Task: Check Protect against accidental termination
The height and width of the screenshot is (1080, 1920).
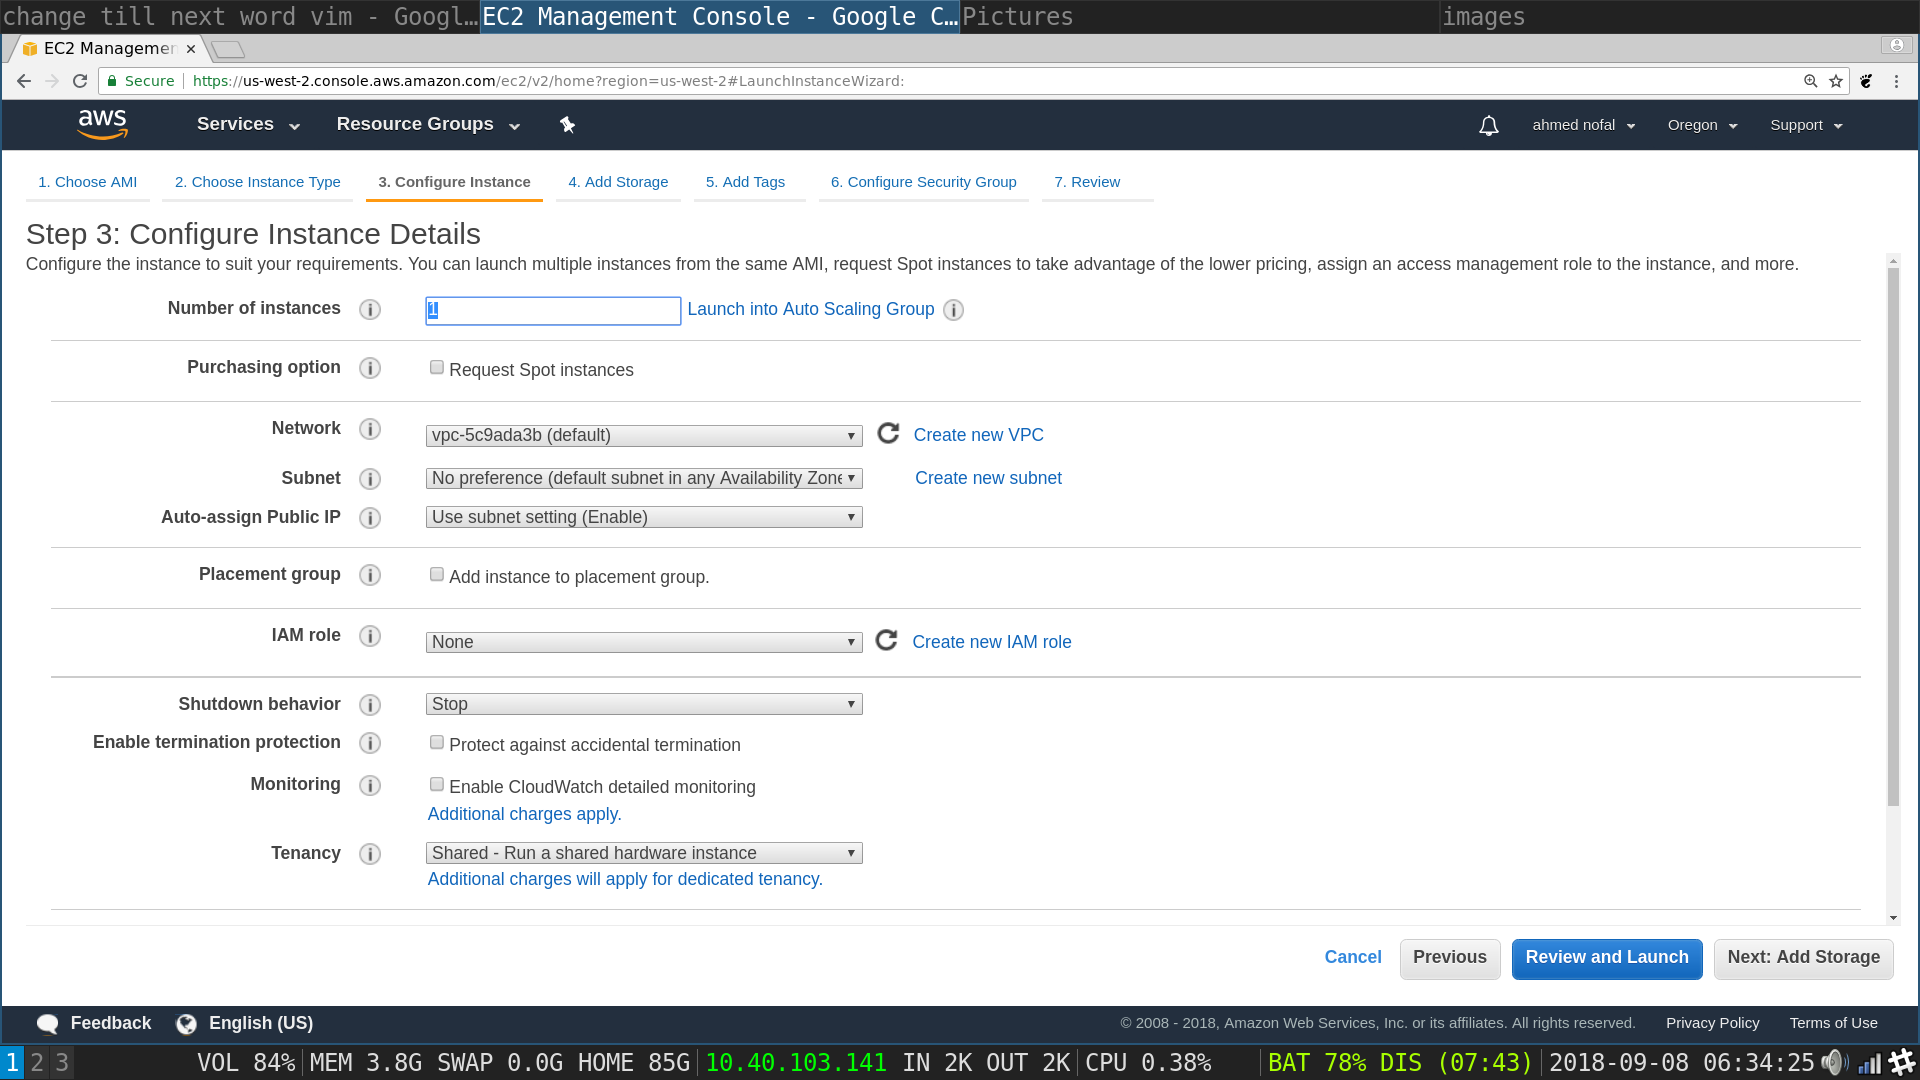Action: click(437, 742)
